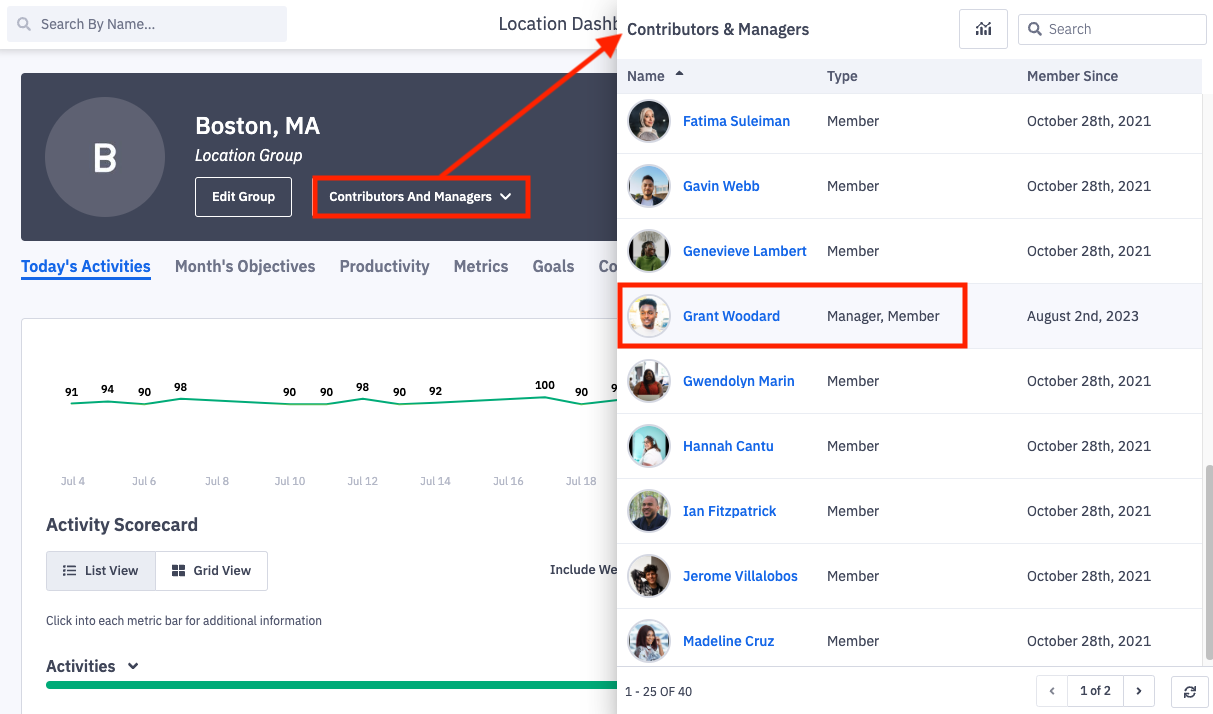
Task: Open Genevieve Lambert's profile link
Action: pos(745,251)
